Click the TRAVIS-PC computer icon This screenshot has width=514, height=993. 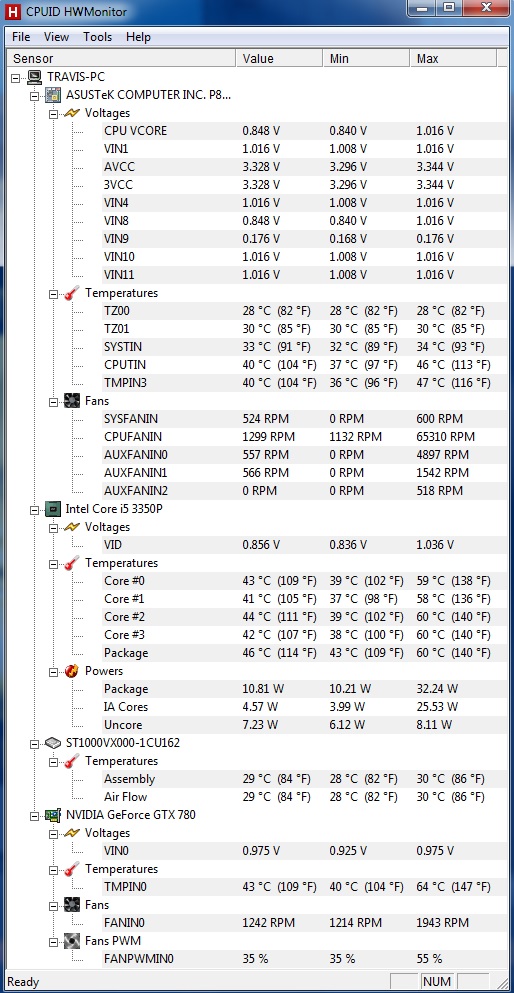(34, 77)
